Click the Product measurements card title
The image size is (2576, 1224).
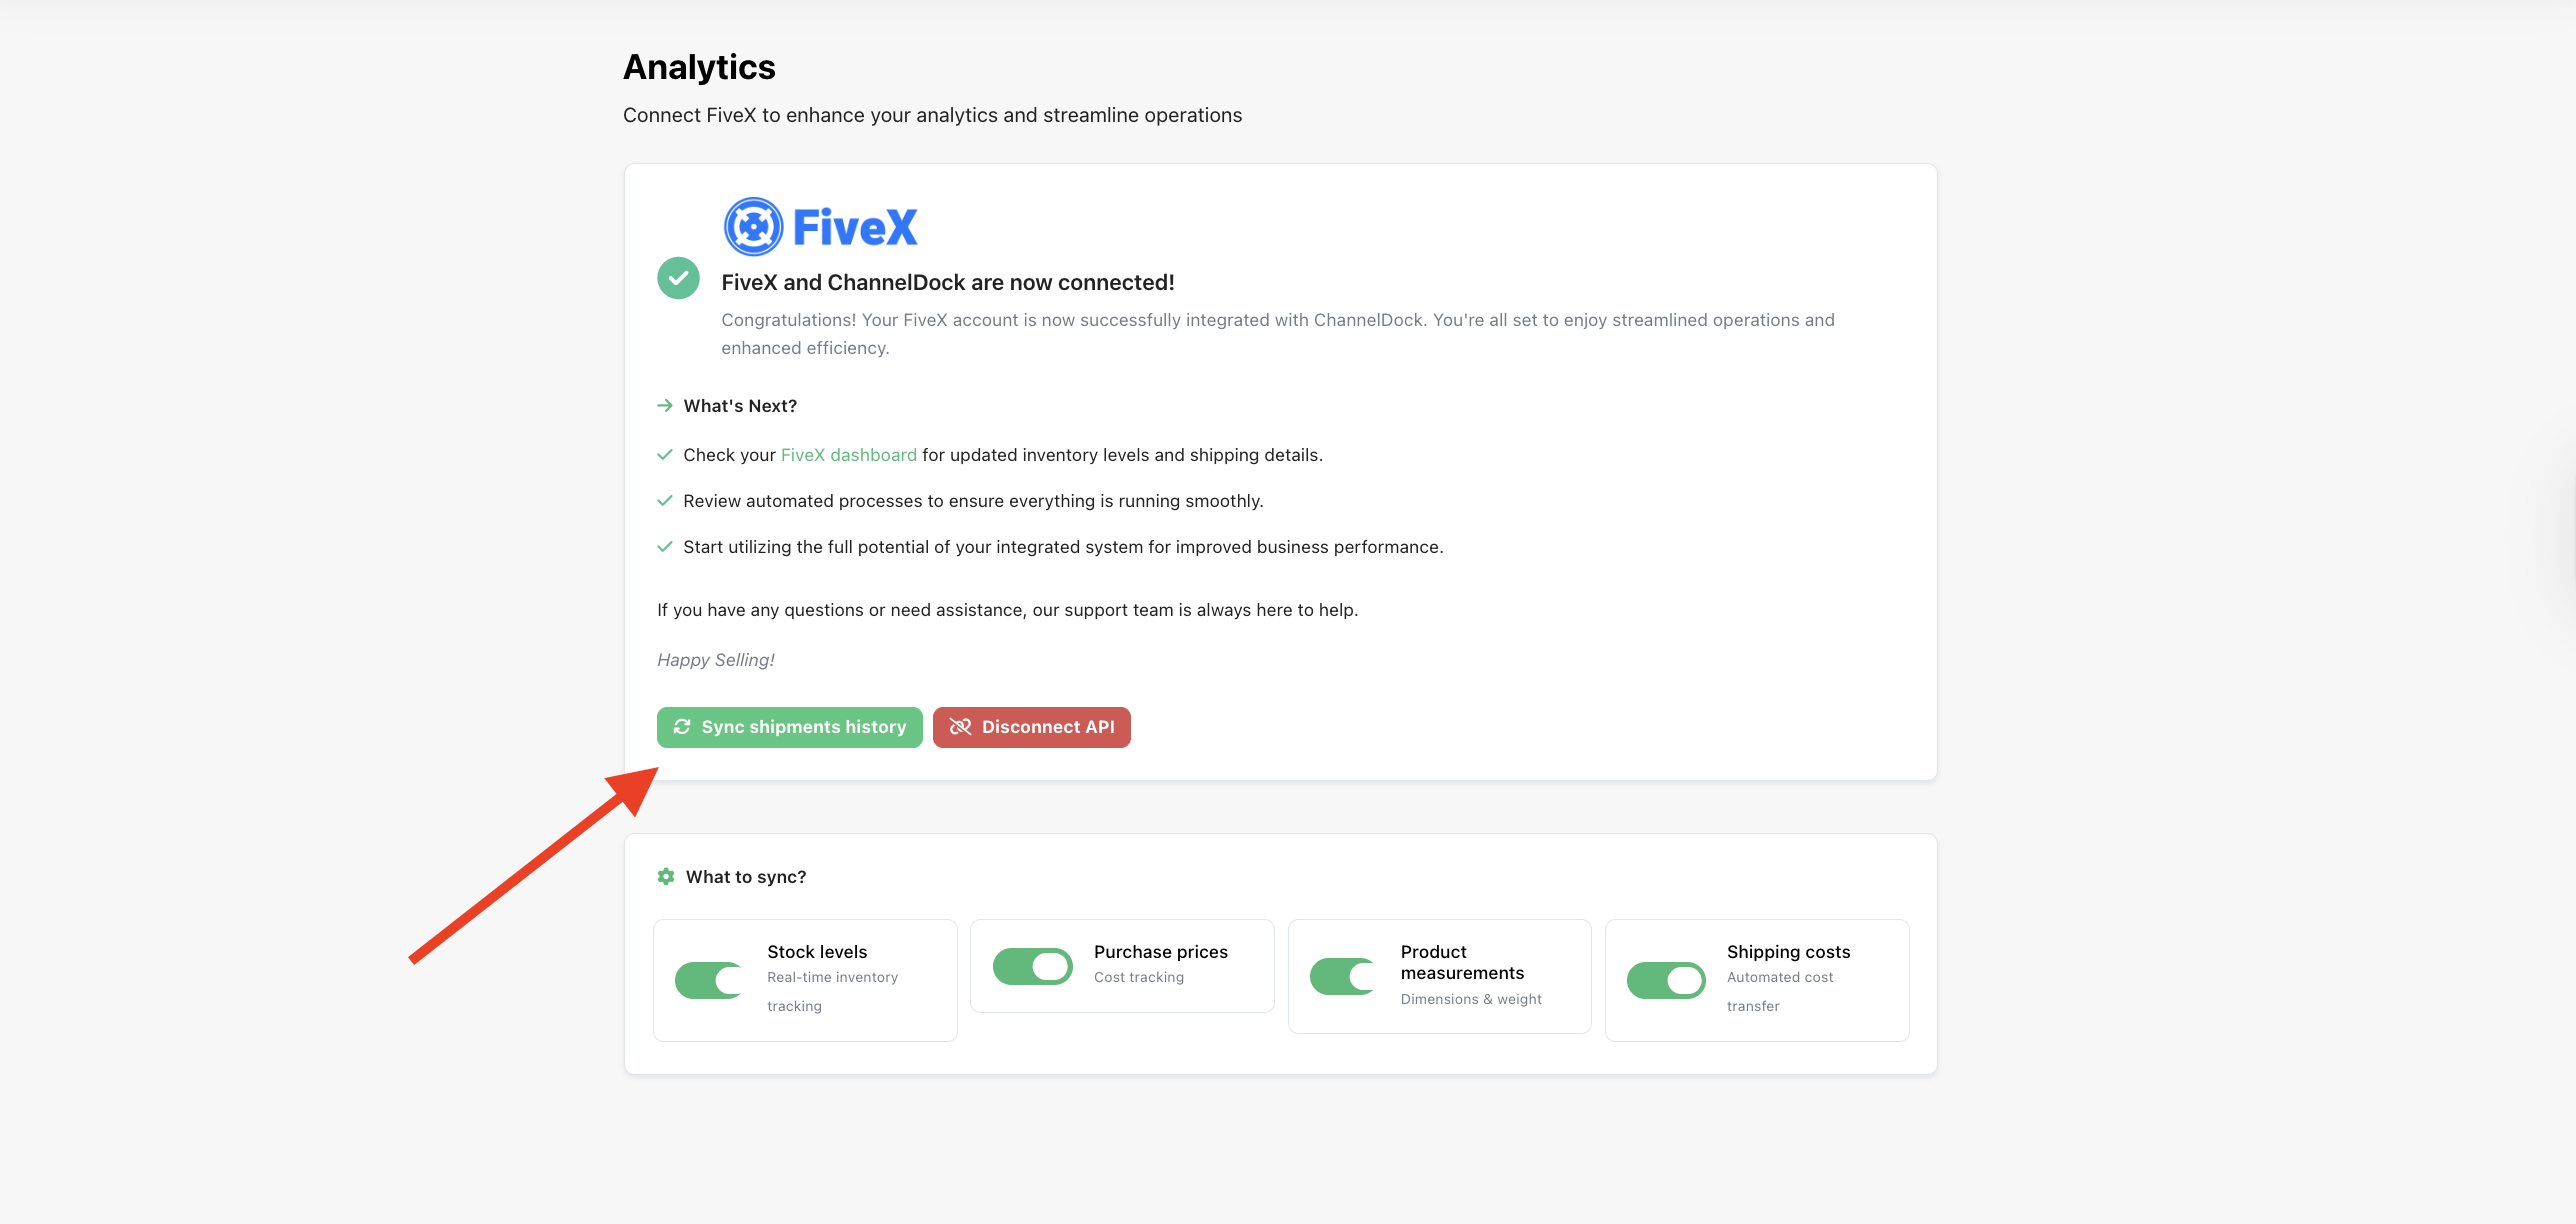(x=1462, y=962)
